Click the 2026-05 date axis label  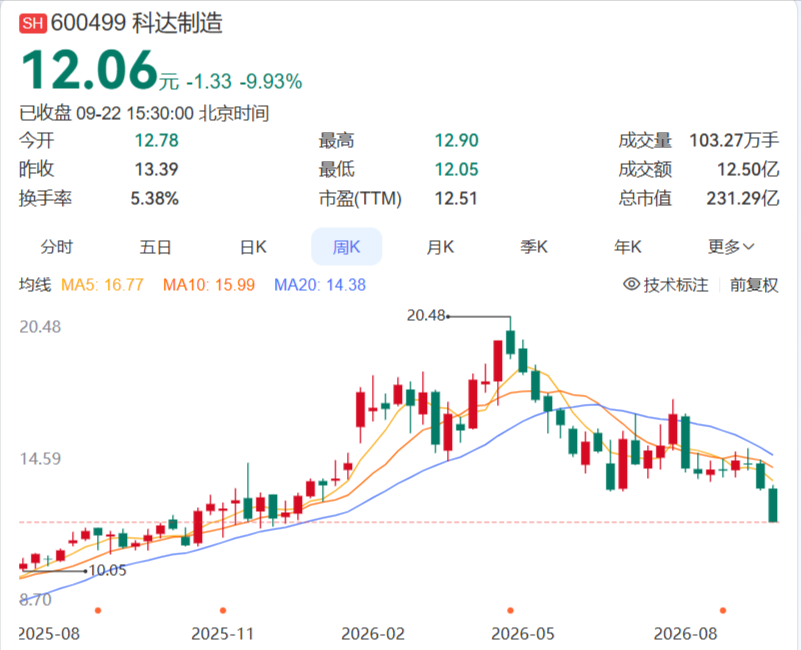523,634
